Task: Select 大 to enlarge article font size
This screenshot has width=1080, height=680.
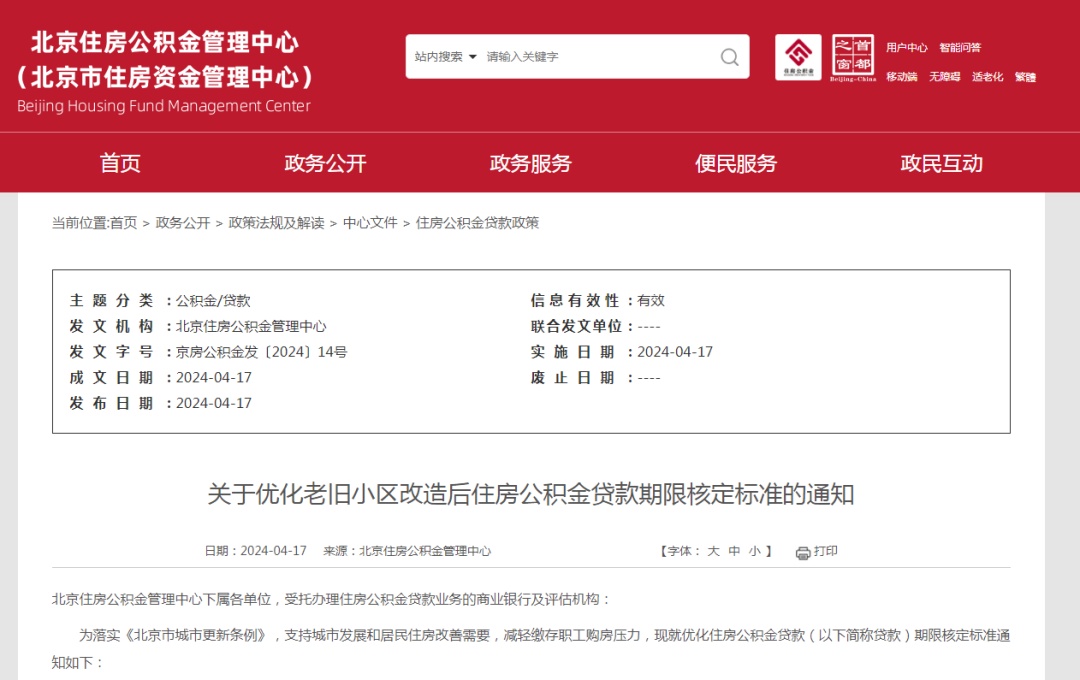Action: click(713, 550)
